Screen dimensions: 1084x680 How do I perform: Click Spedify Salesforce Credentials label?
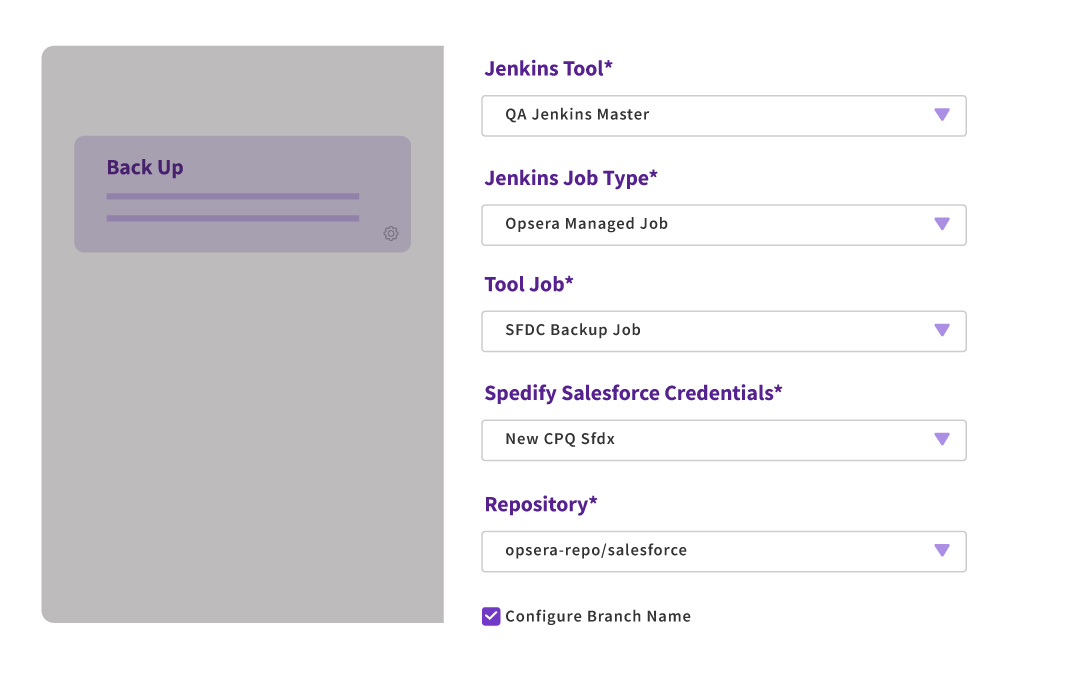point(633,393)
